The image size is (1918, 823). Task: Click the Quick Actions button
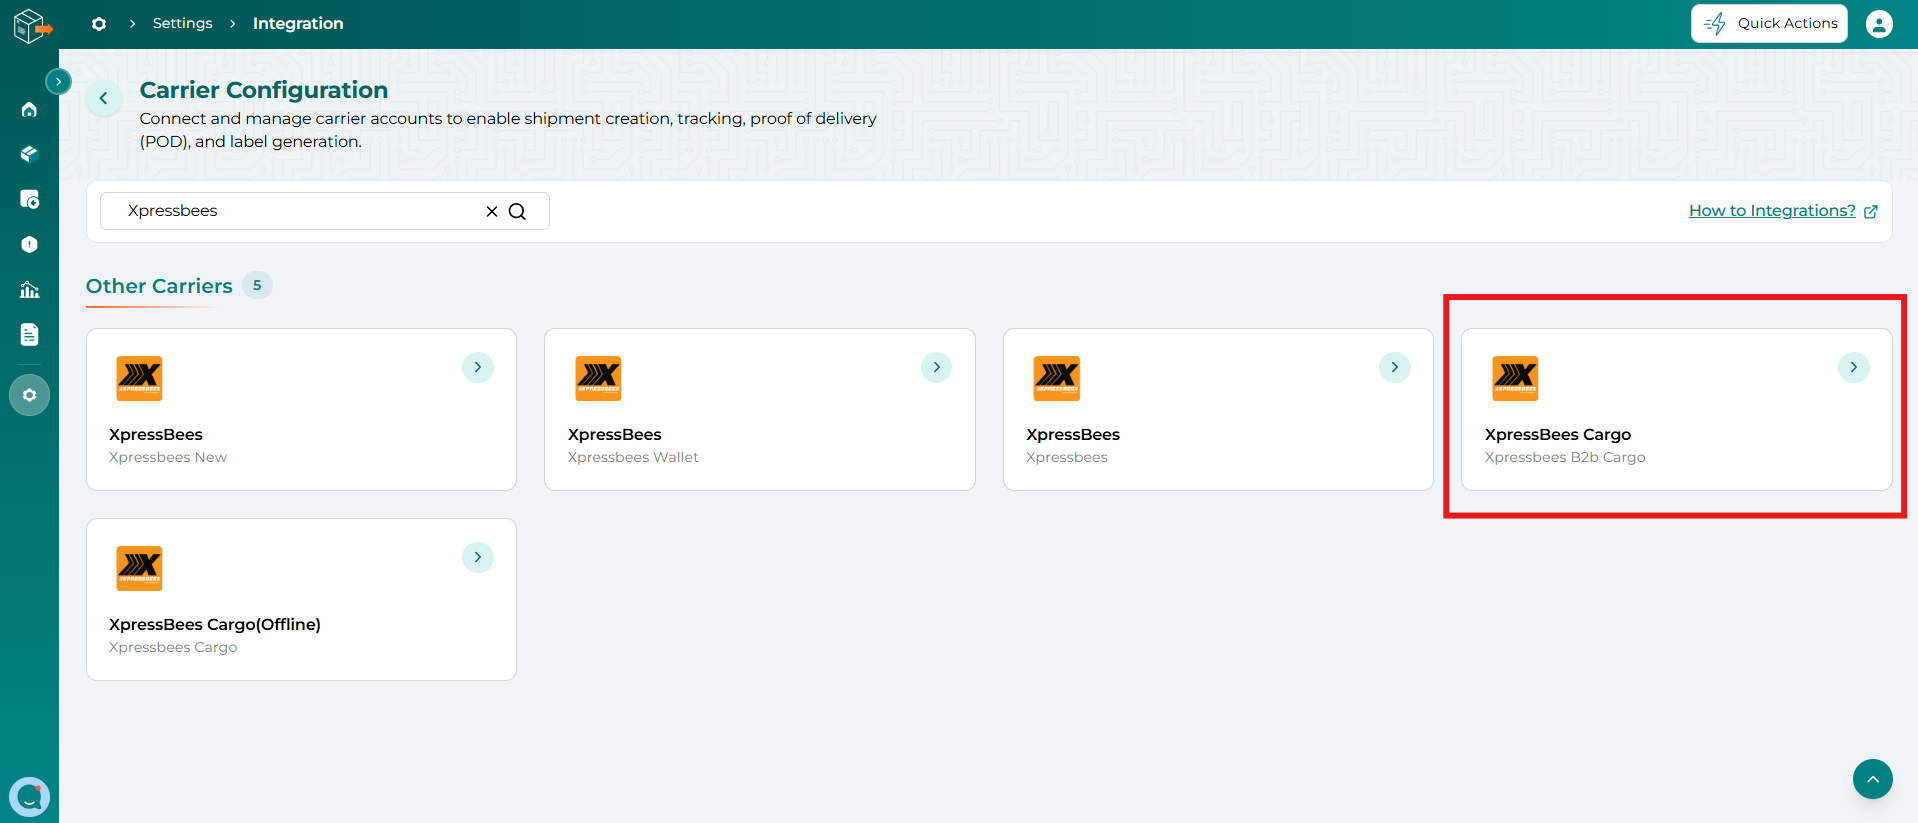(1769, 23)
